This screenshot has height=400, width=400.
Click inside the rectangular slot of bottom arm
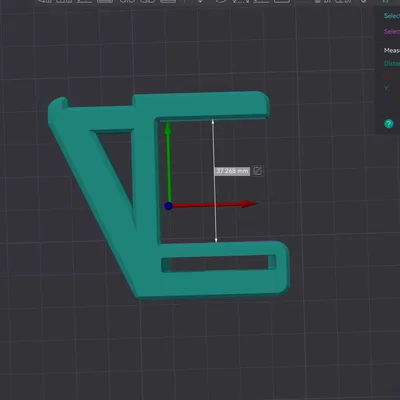[x=218, y=263]
